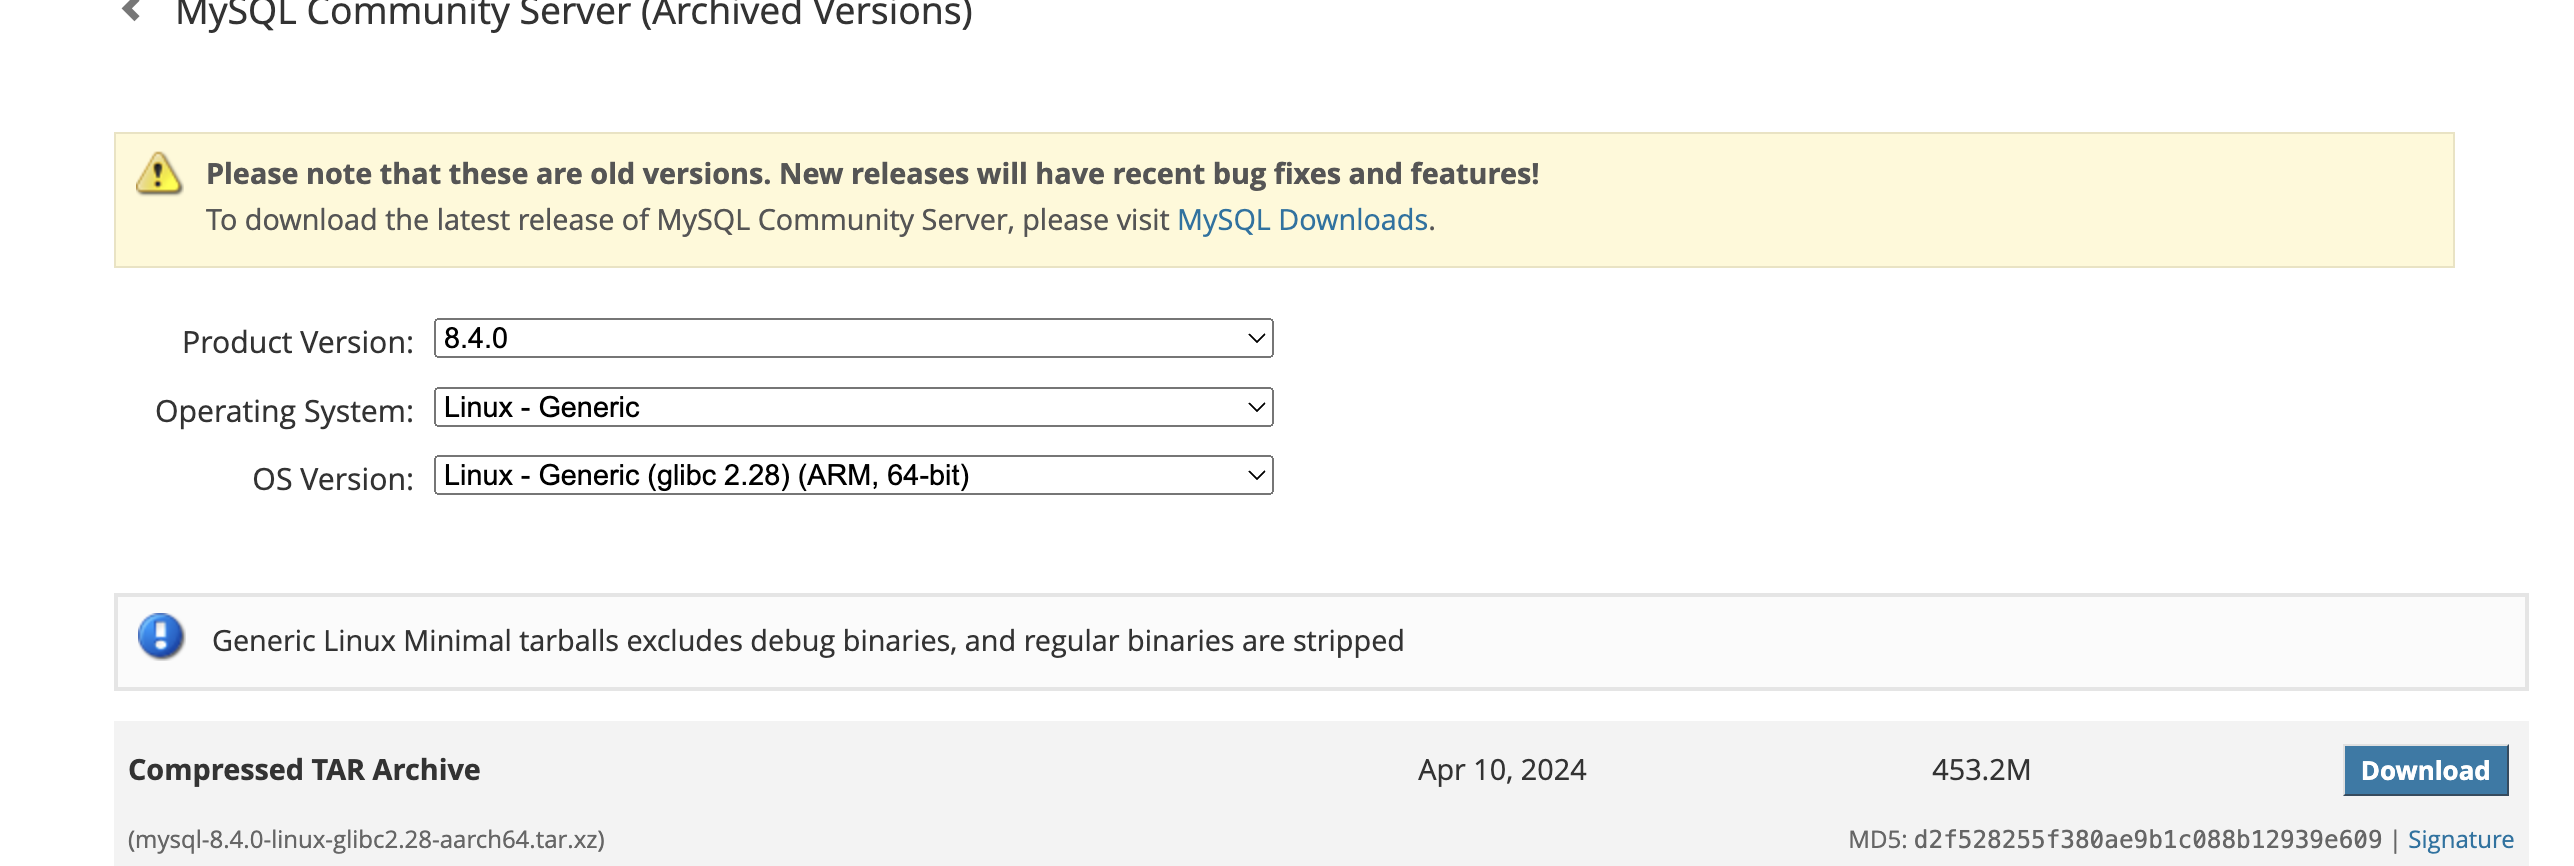Image resolution: width=2574 pixels, height=866 pixels.
Task: Click the yellow warning triangle icon
Action: [x=159, y=174]
